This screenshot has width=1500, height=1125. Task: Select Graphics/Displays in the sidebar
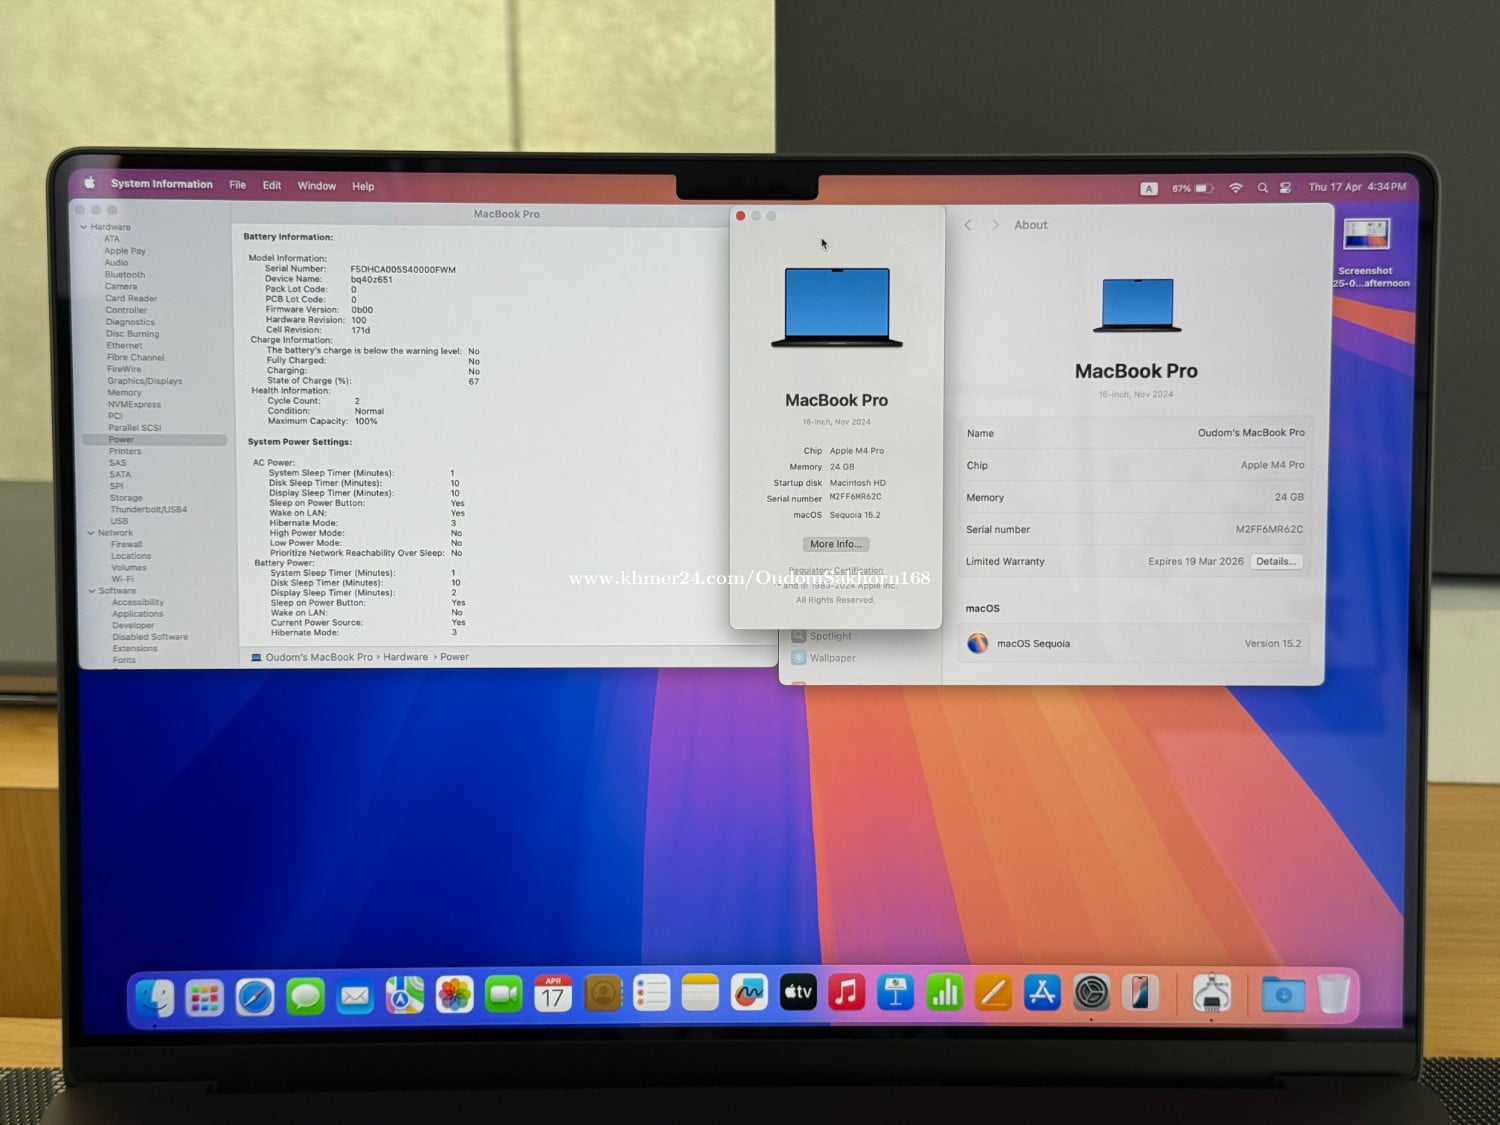(x=145, y=381)
